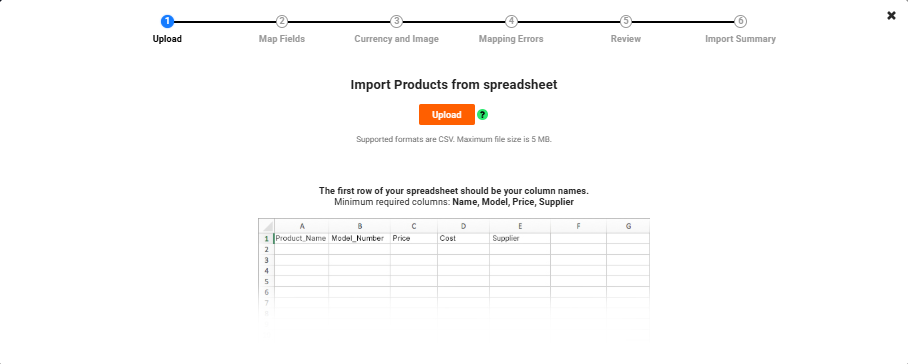Open the Review step label
Viewport: 908px width, 364px height.
pos(625,39)
